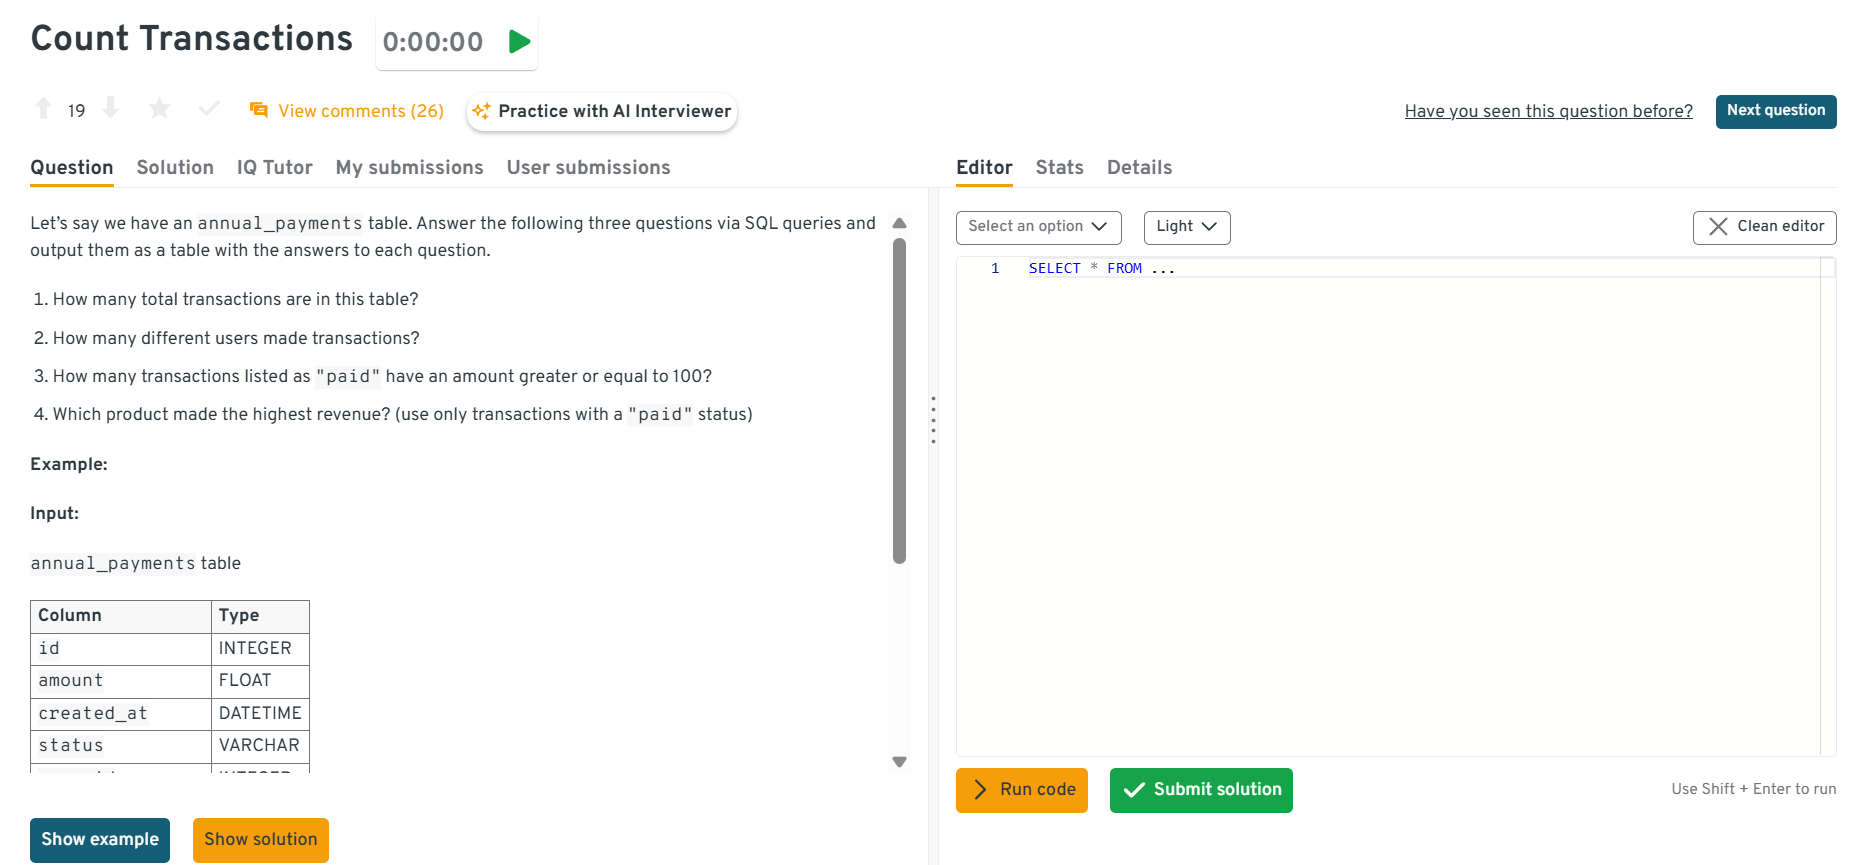Image resolution: width=1870 pixels, height=865 pixels.
Task: Open the IQ Tutor tab
Action: pos(274,168)
